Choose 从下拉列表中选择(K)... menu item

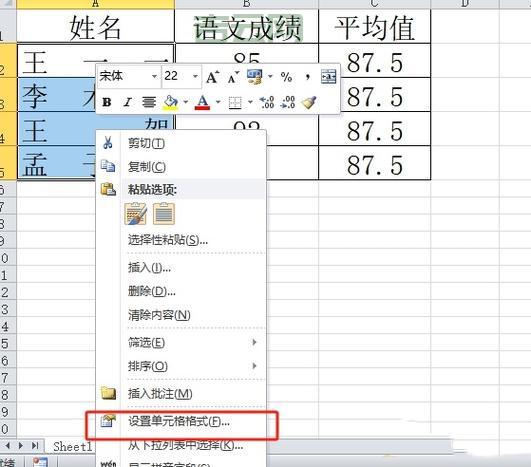[x=181, y=445]
